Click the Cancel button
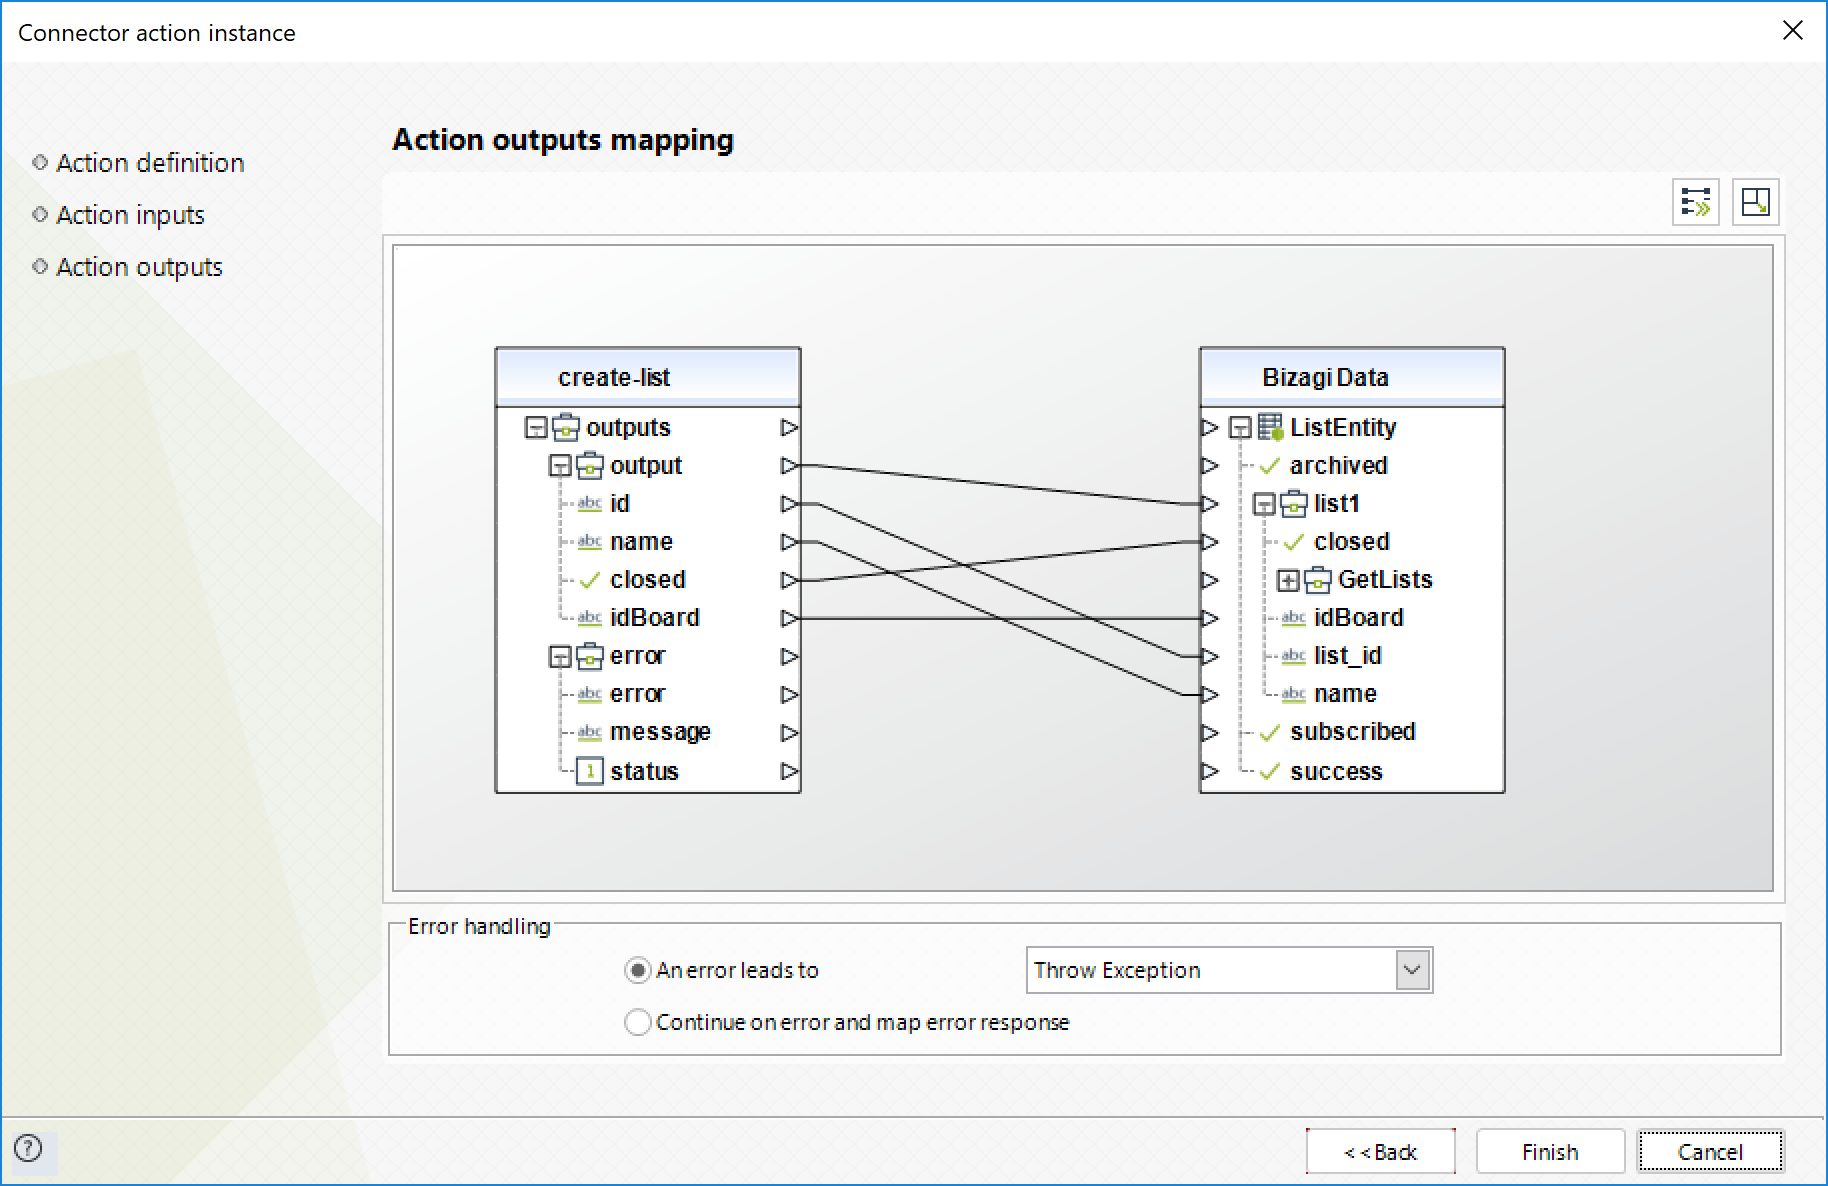1828x1186 pixels. pyautogui.click(x=1710, y=1152)
